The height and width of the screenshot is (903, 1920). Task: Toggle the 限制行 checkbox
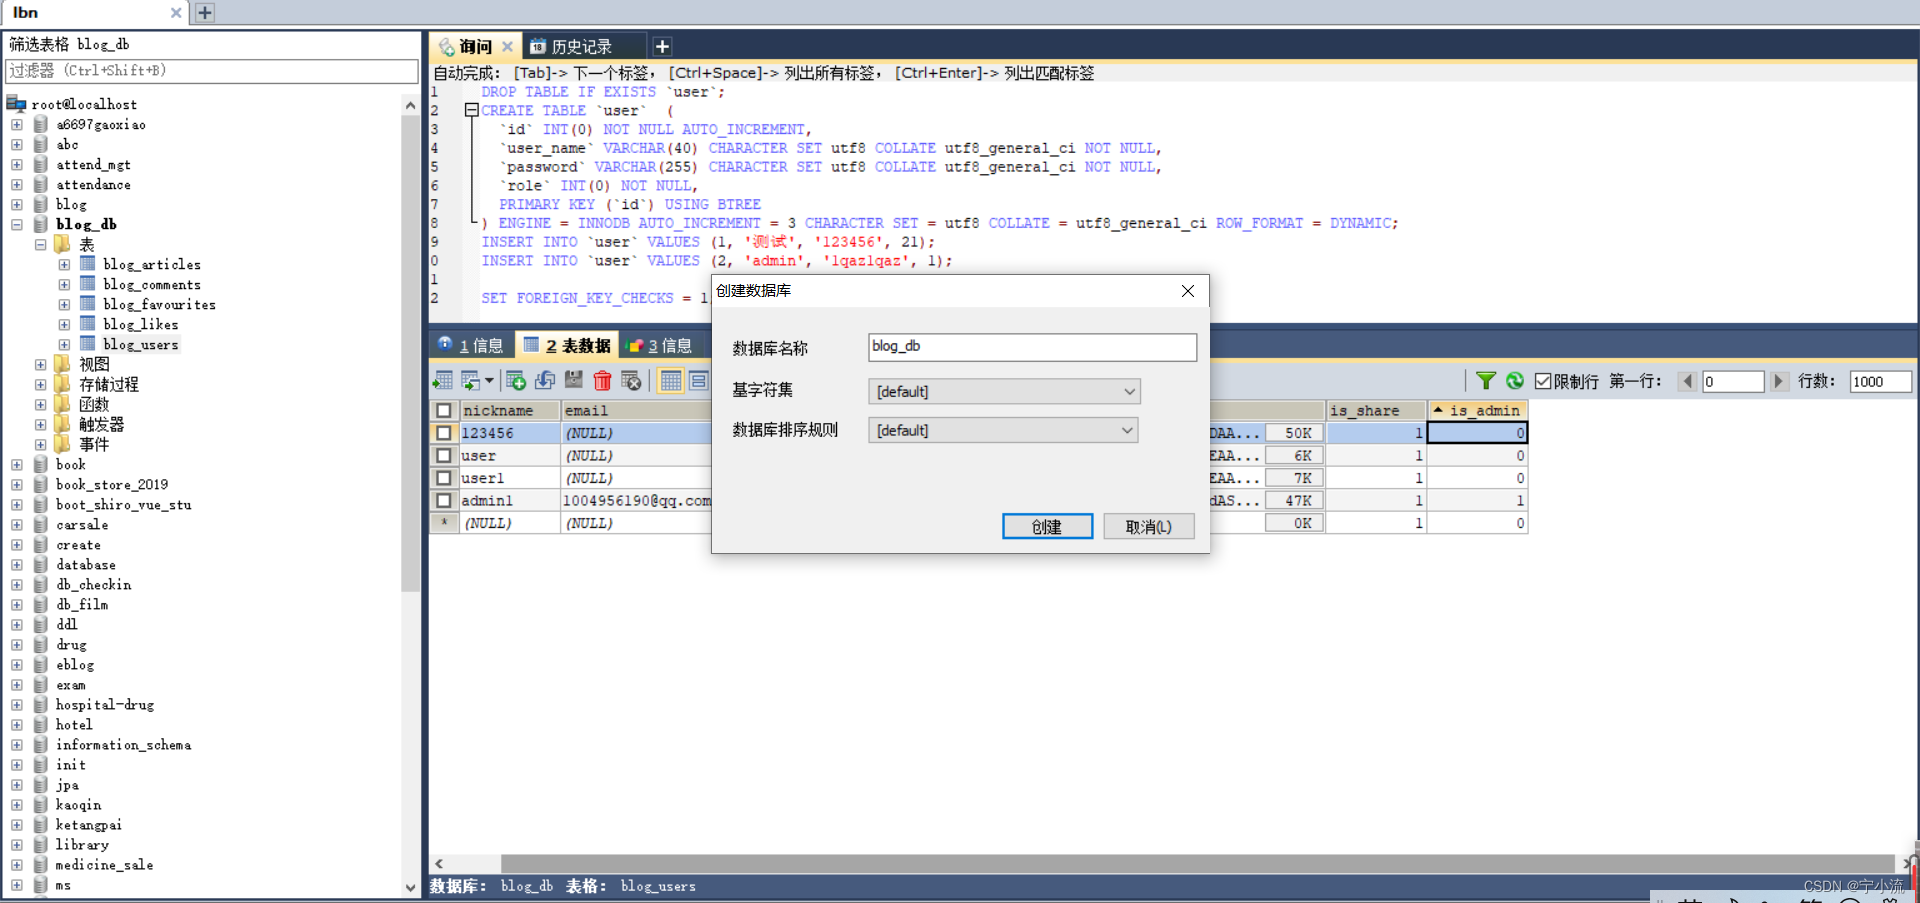1543,381
